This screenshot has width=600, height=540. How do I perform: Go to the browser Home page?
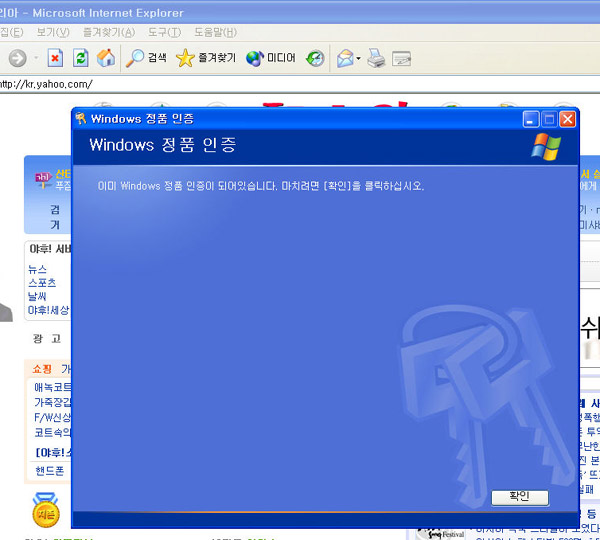point(105,58)
